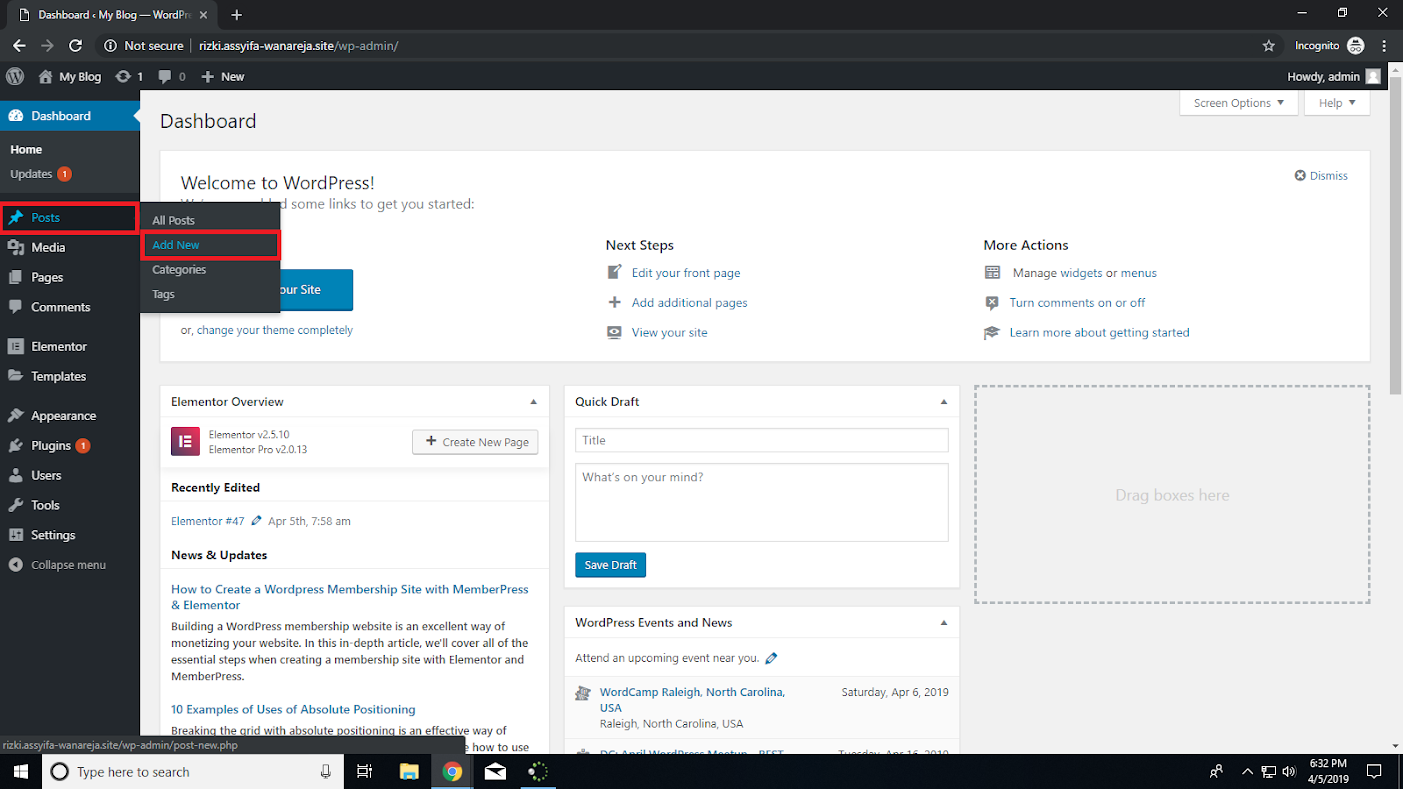Click the Quick Draft Title field
Image resolution: width=1403 pixels, height=789 pixels.
761,440
